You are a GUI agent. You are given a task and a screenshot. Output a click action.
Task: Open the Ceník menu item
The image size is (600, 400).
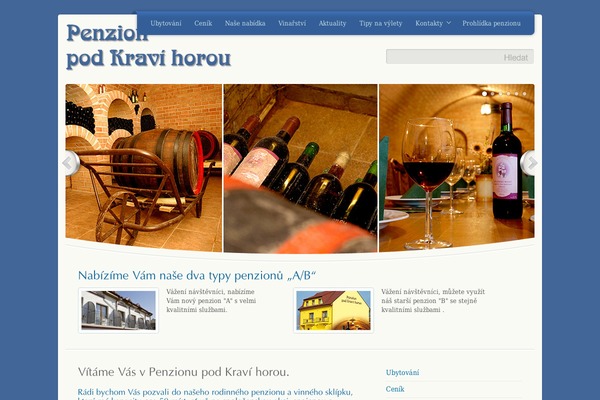coord(203,23)
